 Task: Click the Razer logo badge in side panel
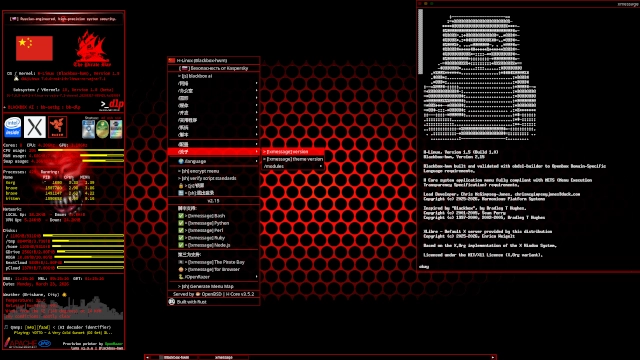[x=58, y=127]
